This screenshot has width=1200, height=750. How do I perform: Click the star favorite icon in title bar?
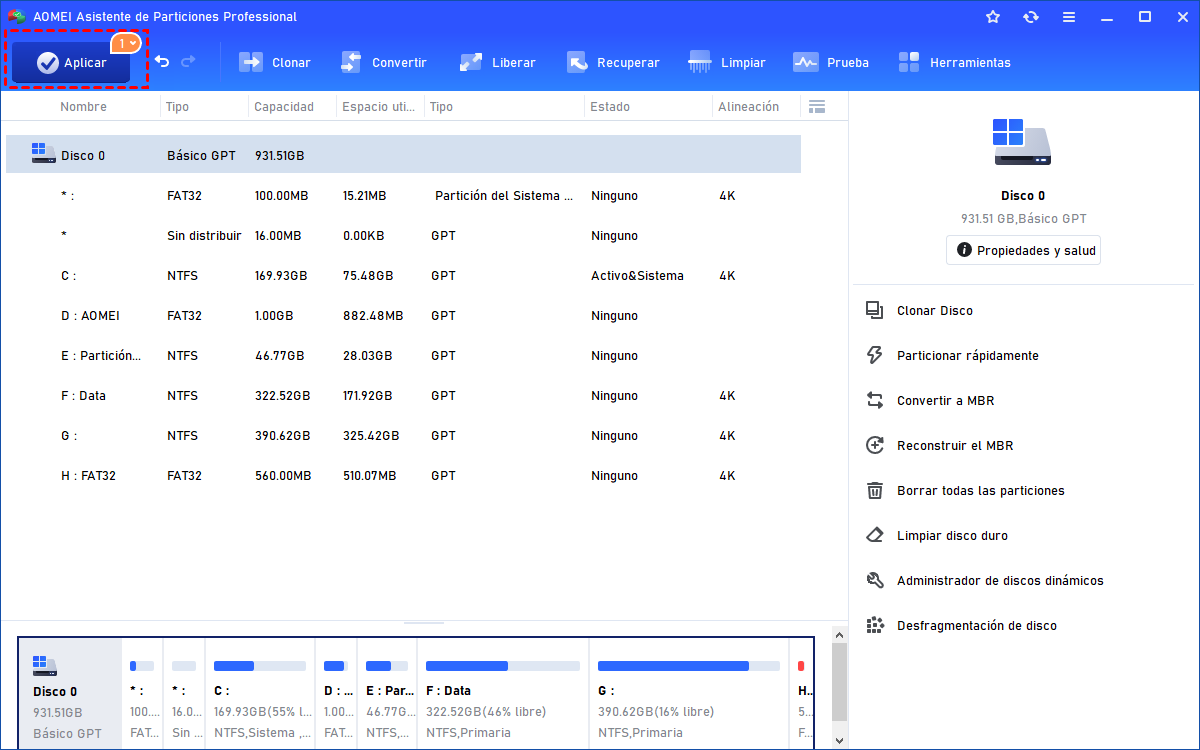click(x=993, y=17)
